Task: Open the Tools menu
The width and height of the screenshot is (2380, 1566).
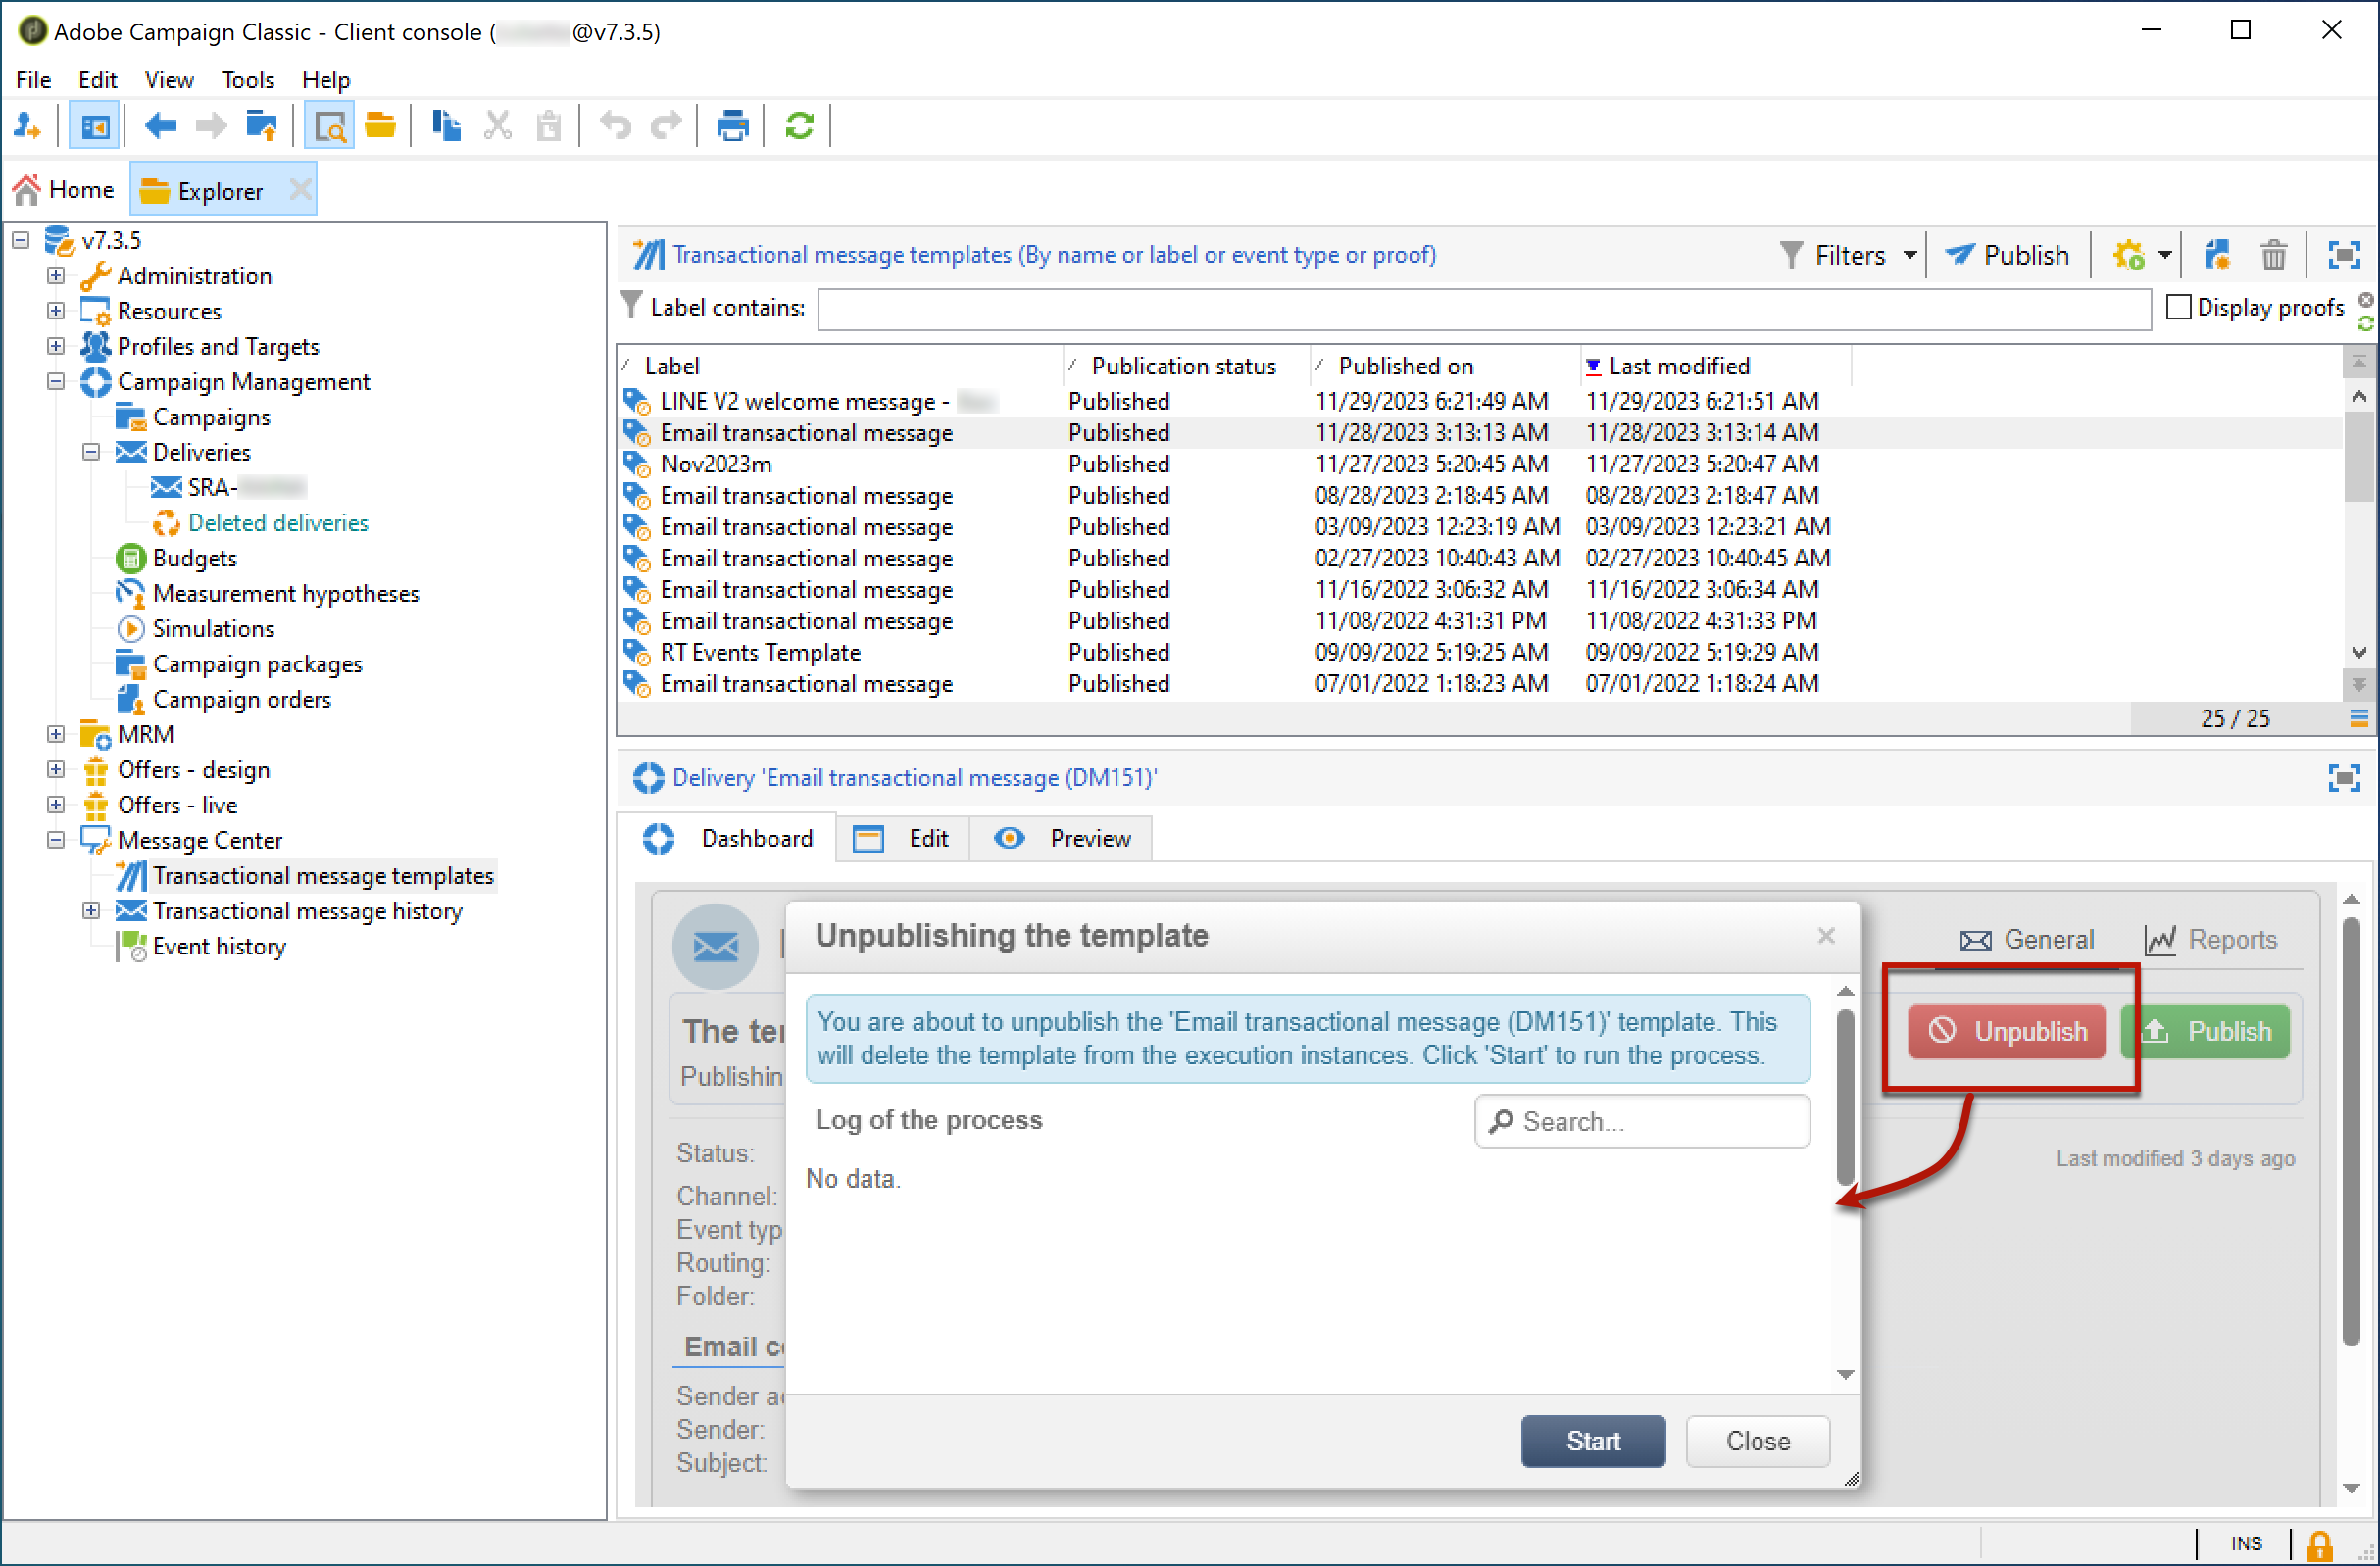Action: pos(247,80)
